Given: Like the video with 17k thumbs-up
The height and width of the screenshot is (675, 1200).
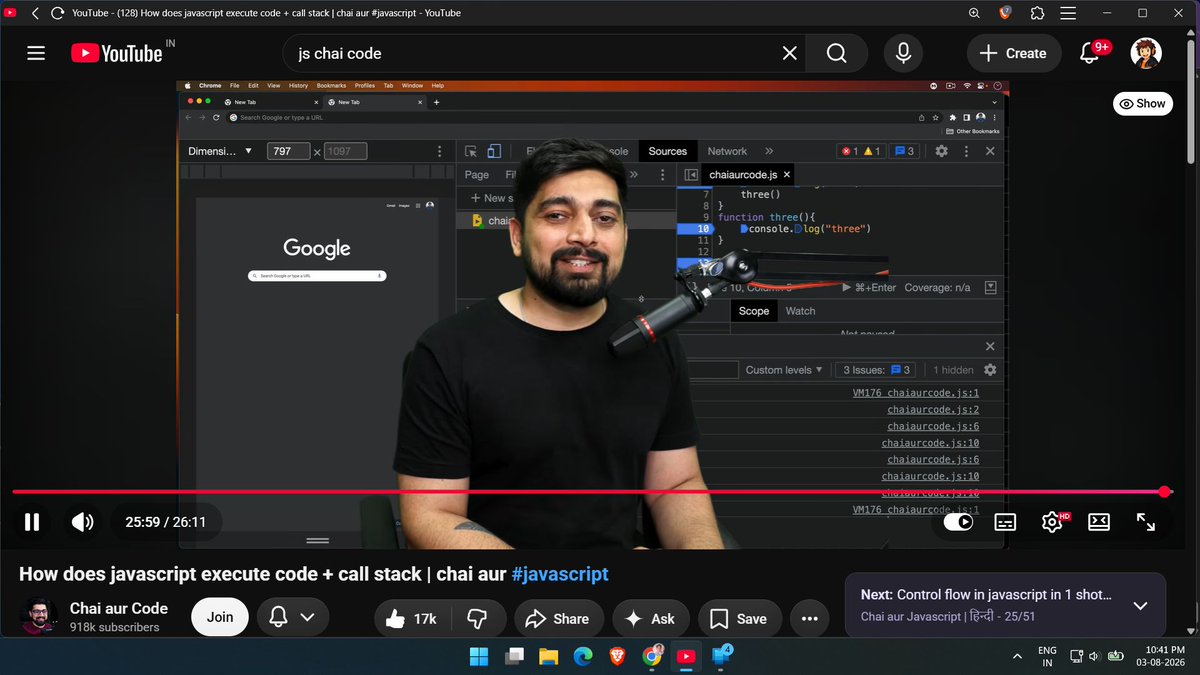Looking at the screenshot, I should pyautogui.click(x=412, y=619).
